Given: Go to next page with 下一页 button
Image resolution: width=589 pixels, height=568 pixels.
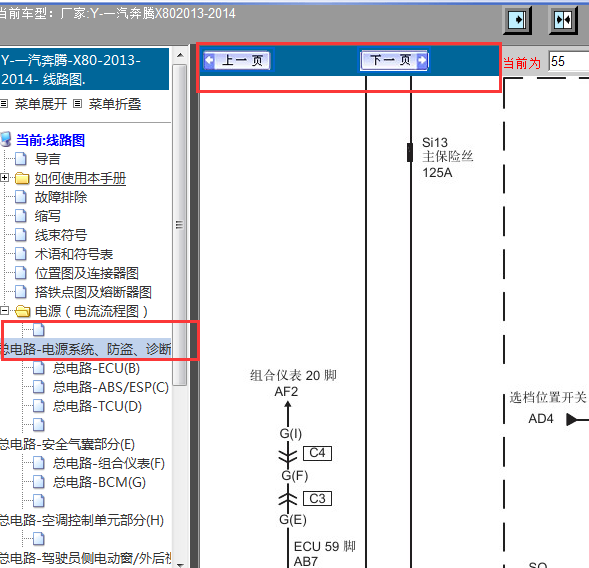Looking at the screenshot, I should [394, 60].
